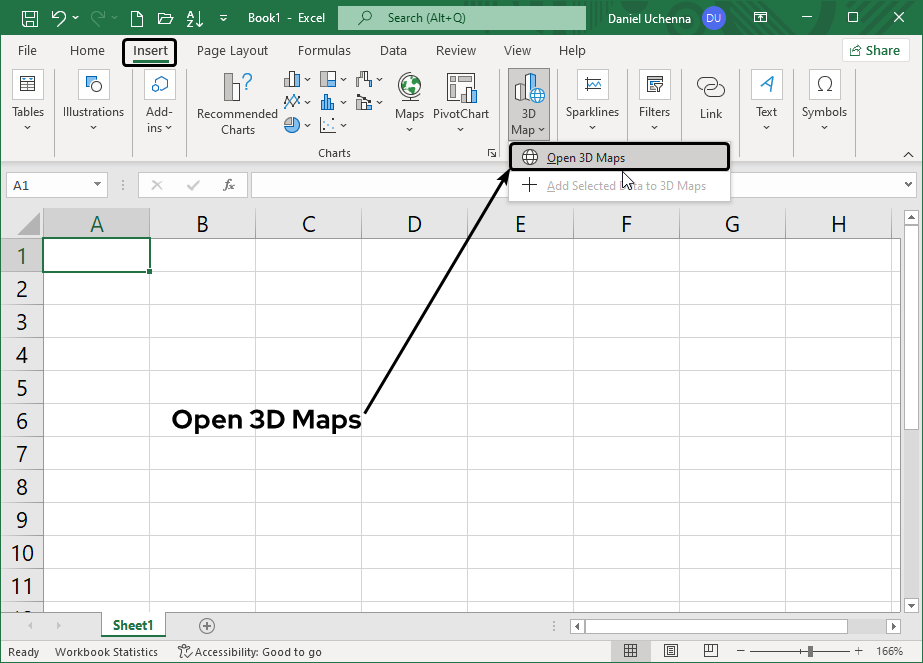Click the Normal view icon in status bar
The height and width of the screenshot is (663, 923).
(631, 650)
